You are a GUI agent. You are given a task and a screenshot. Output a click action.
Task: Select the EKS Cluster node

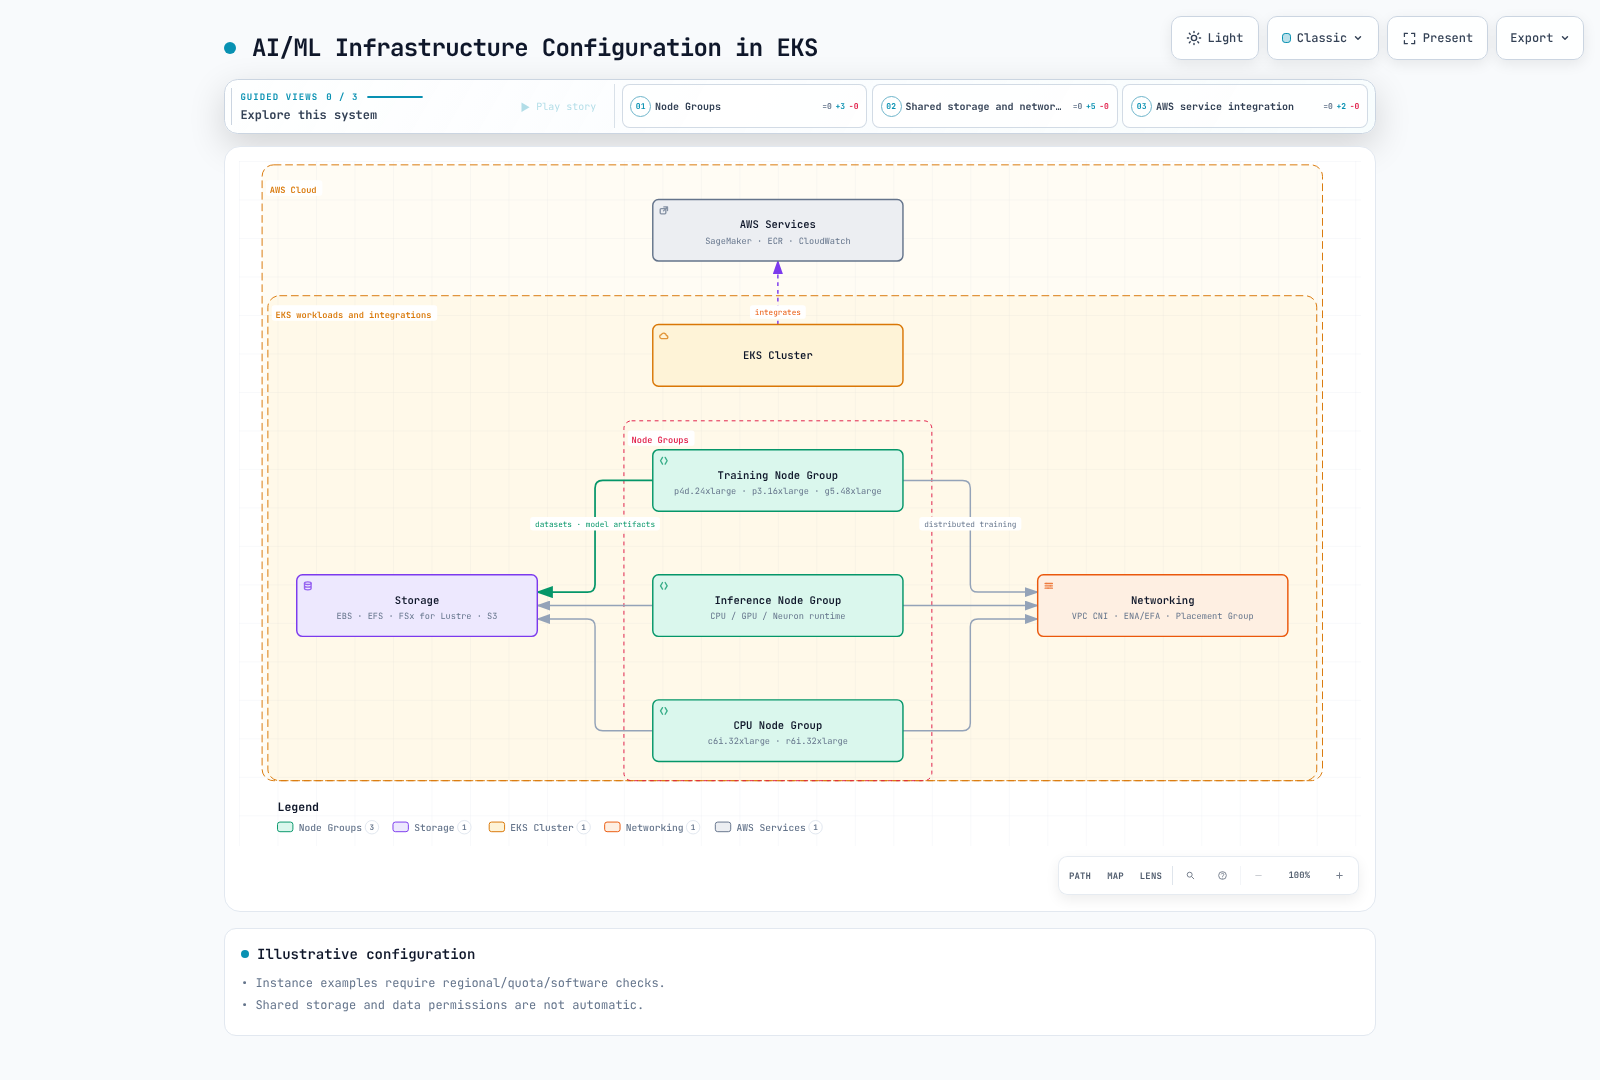[778, 355]
